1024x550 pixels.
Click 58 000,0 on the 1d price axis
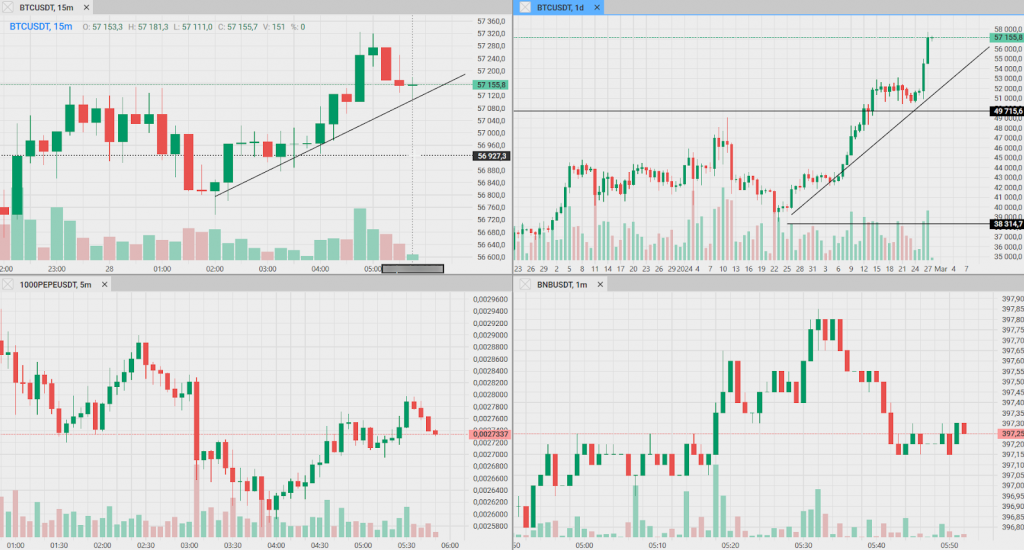pyautogui.click(x=1008, y=29)
